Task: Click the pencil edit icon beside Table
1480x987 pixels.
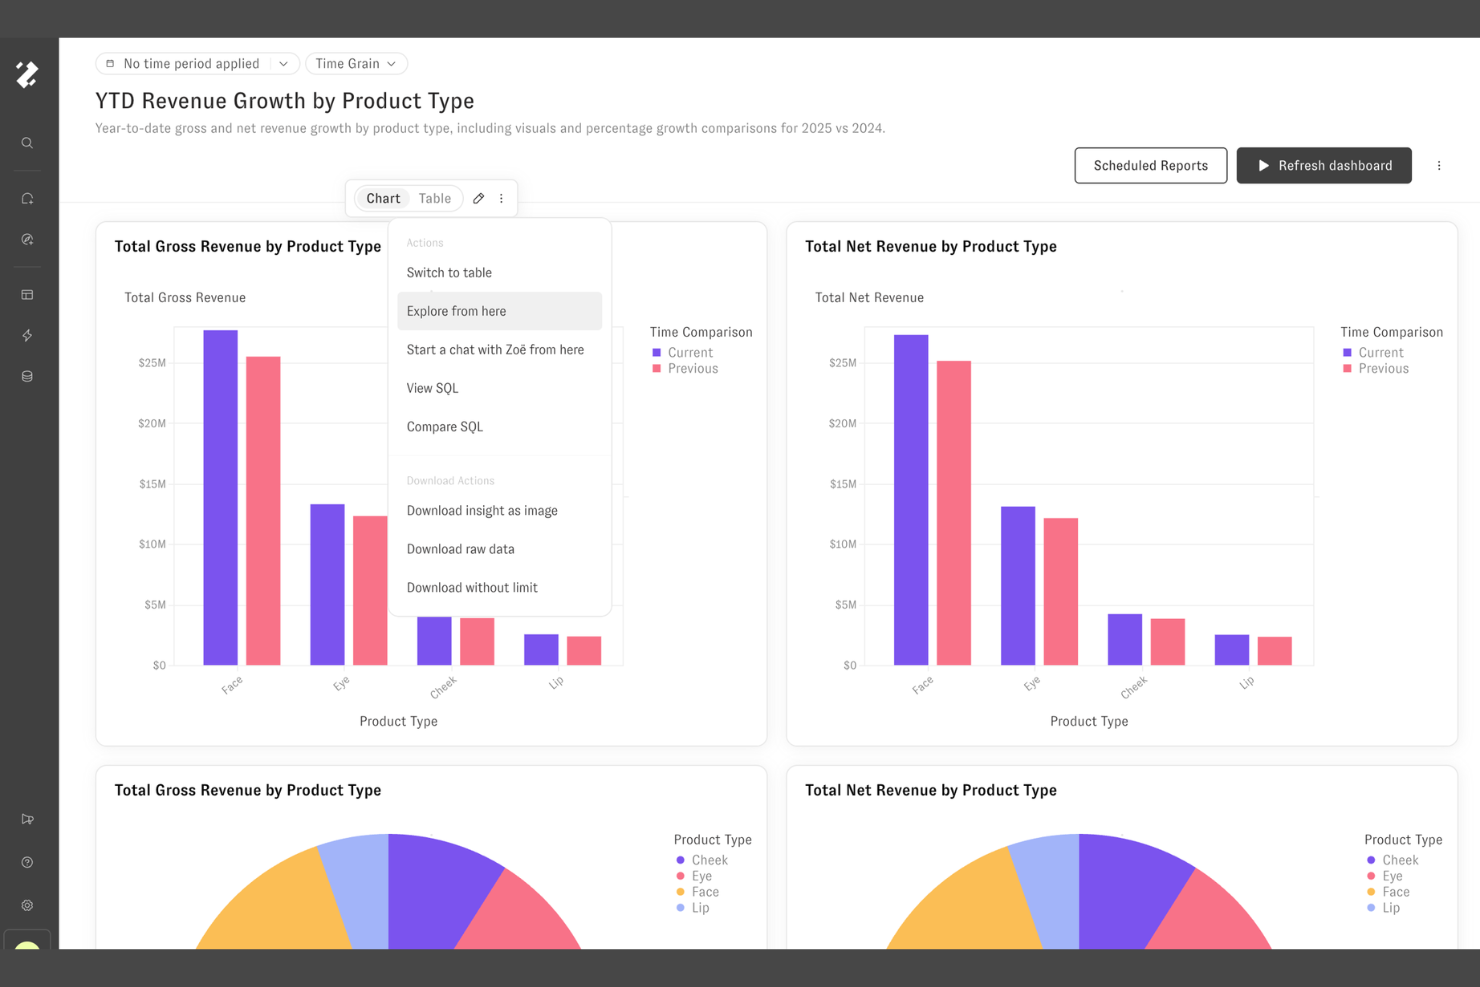Action: 479,198
